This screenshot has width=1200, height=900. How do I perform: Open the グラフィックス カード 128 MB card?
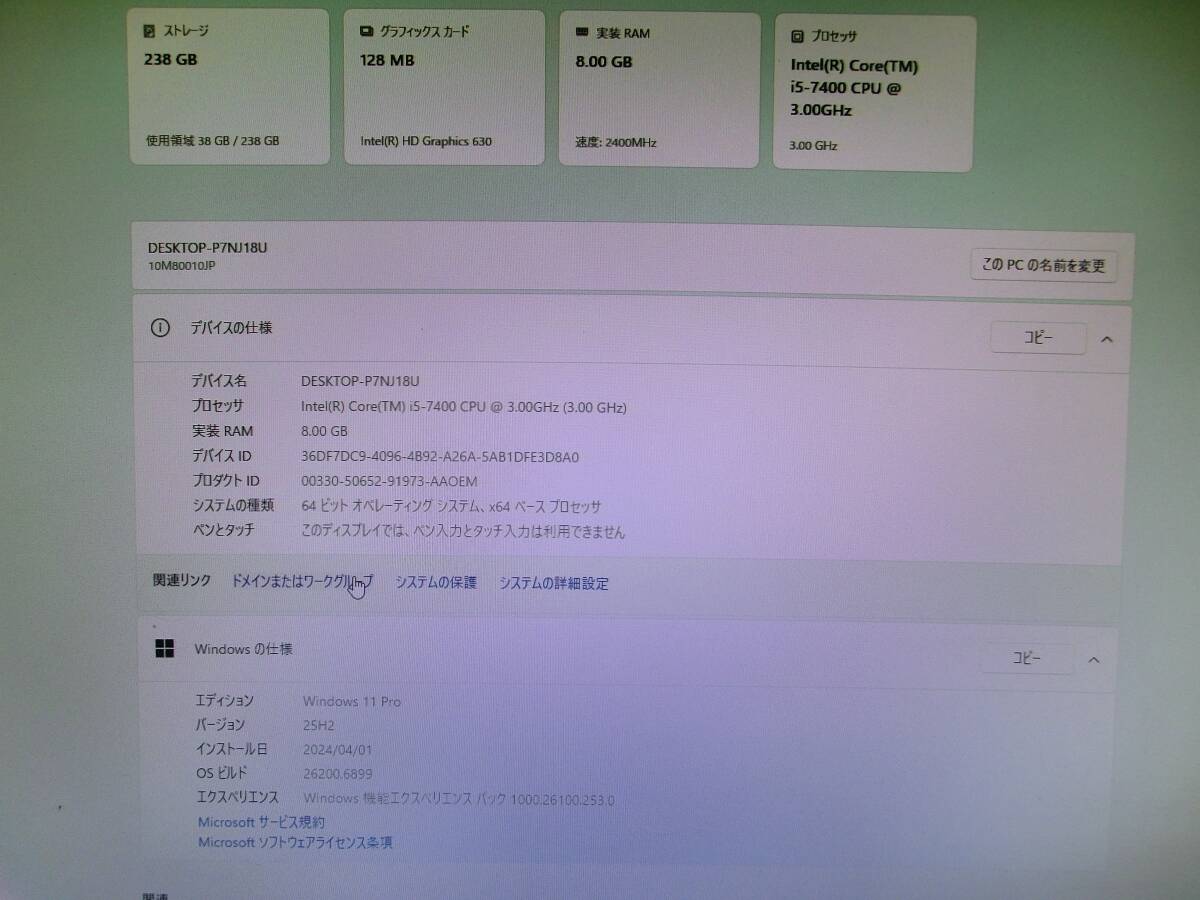point(444,87)
